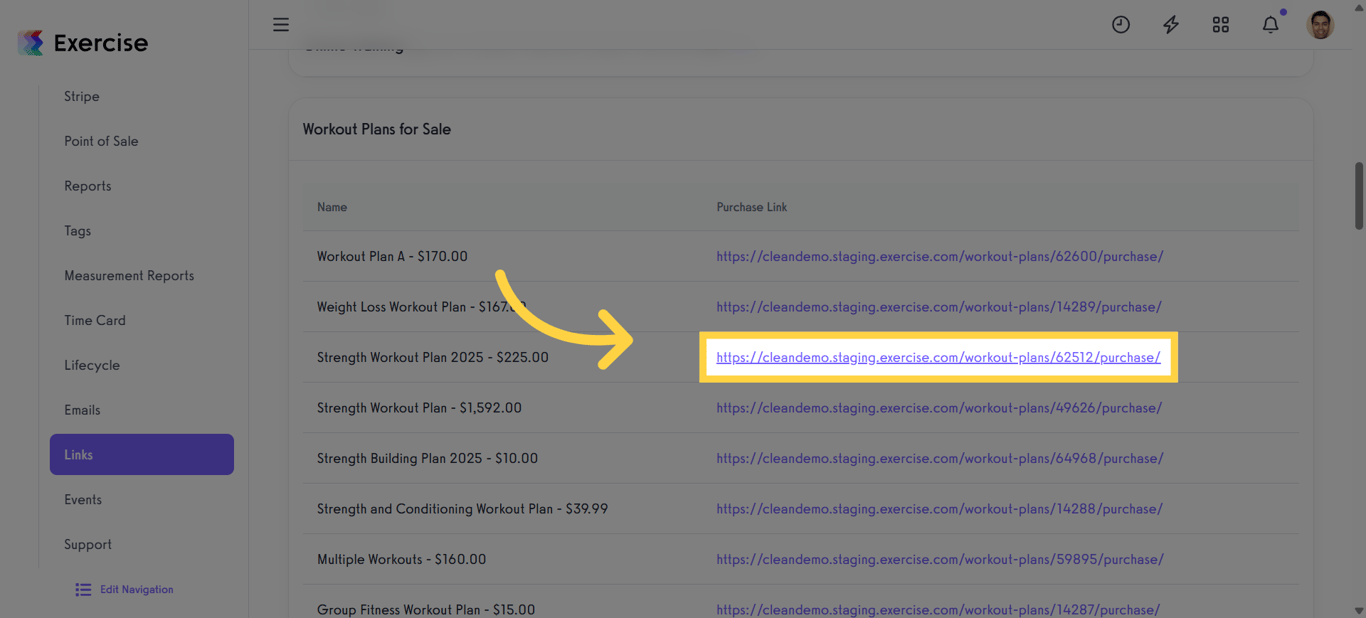The image size is (1366, 618).
Task: Click 'Strength and Conditioning Workout Plan - $39.99' text
Action: click(462, 509)
